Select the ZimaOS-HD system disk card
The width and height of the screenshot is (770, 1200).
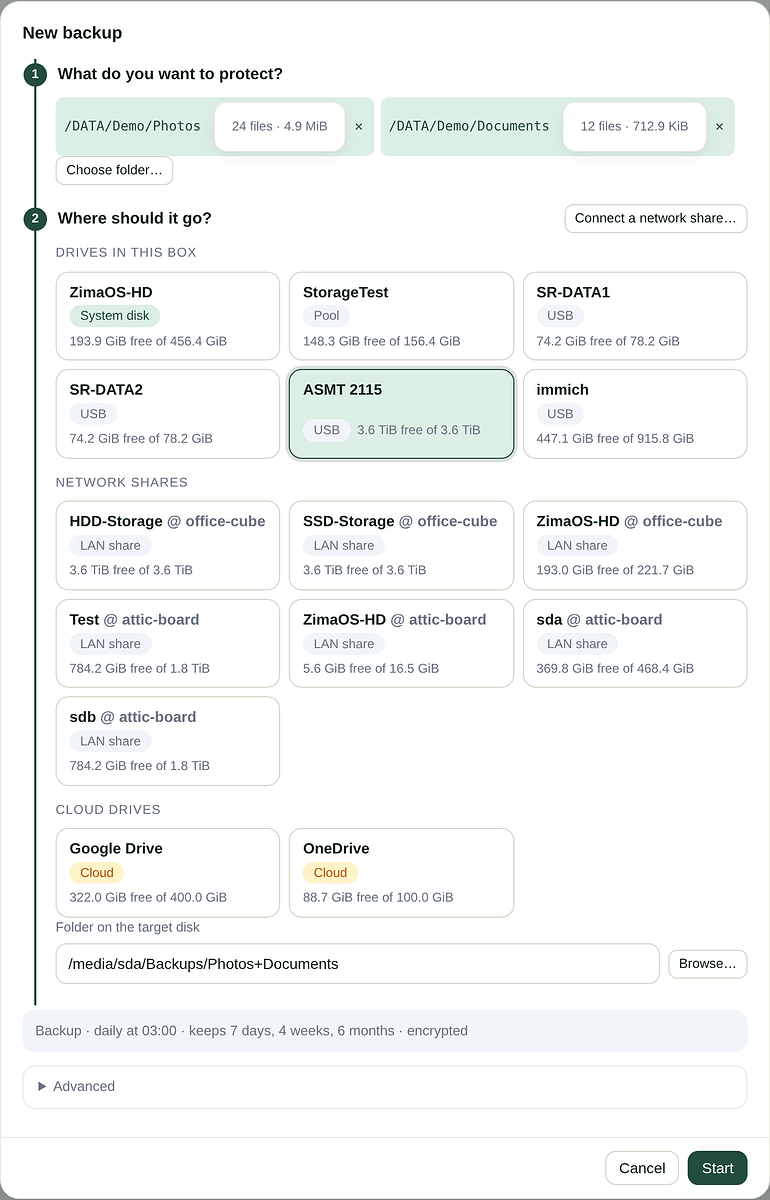[168, 316]
